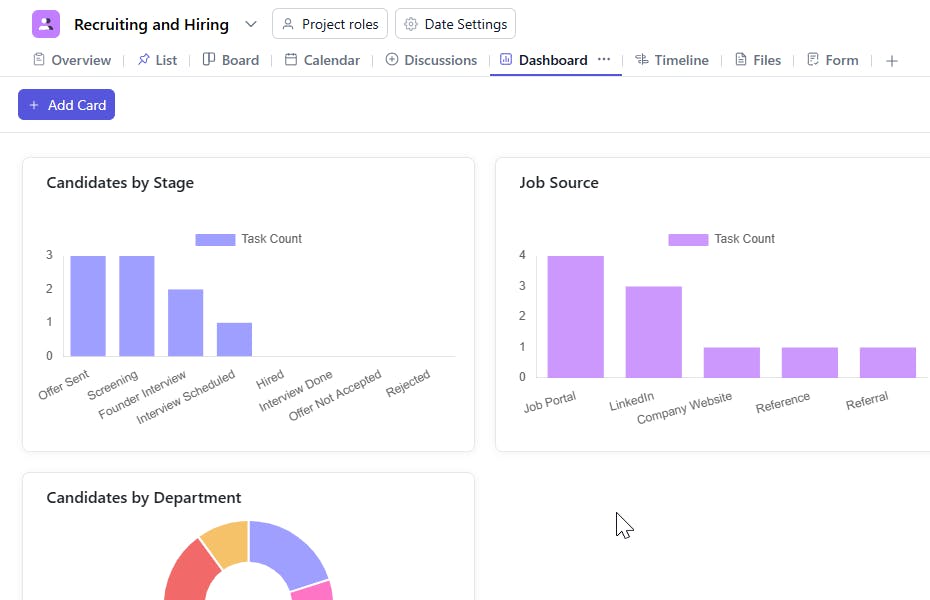Go to the Discussions tab

coord(431,60)
